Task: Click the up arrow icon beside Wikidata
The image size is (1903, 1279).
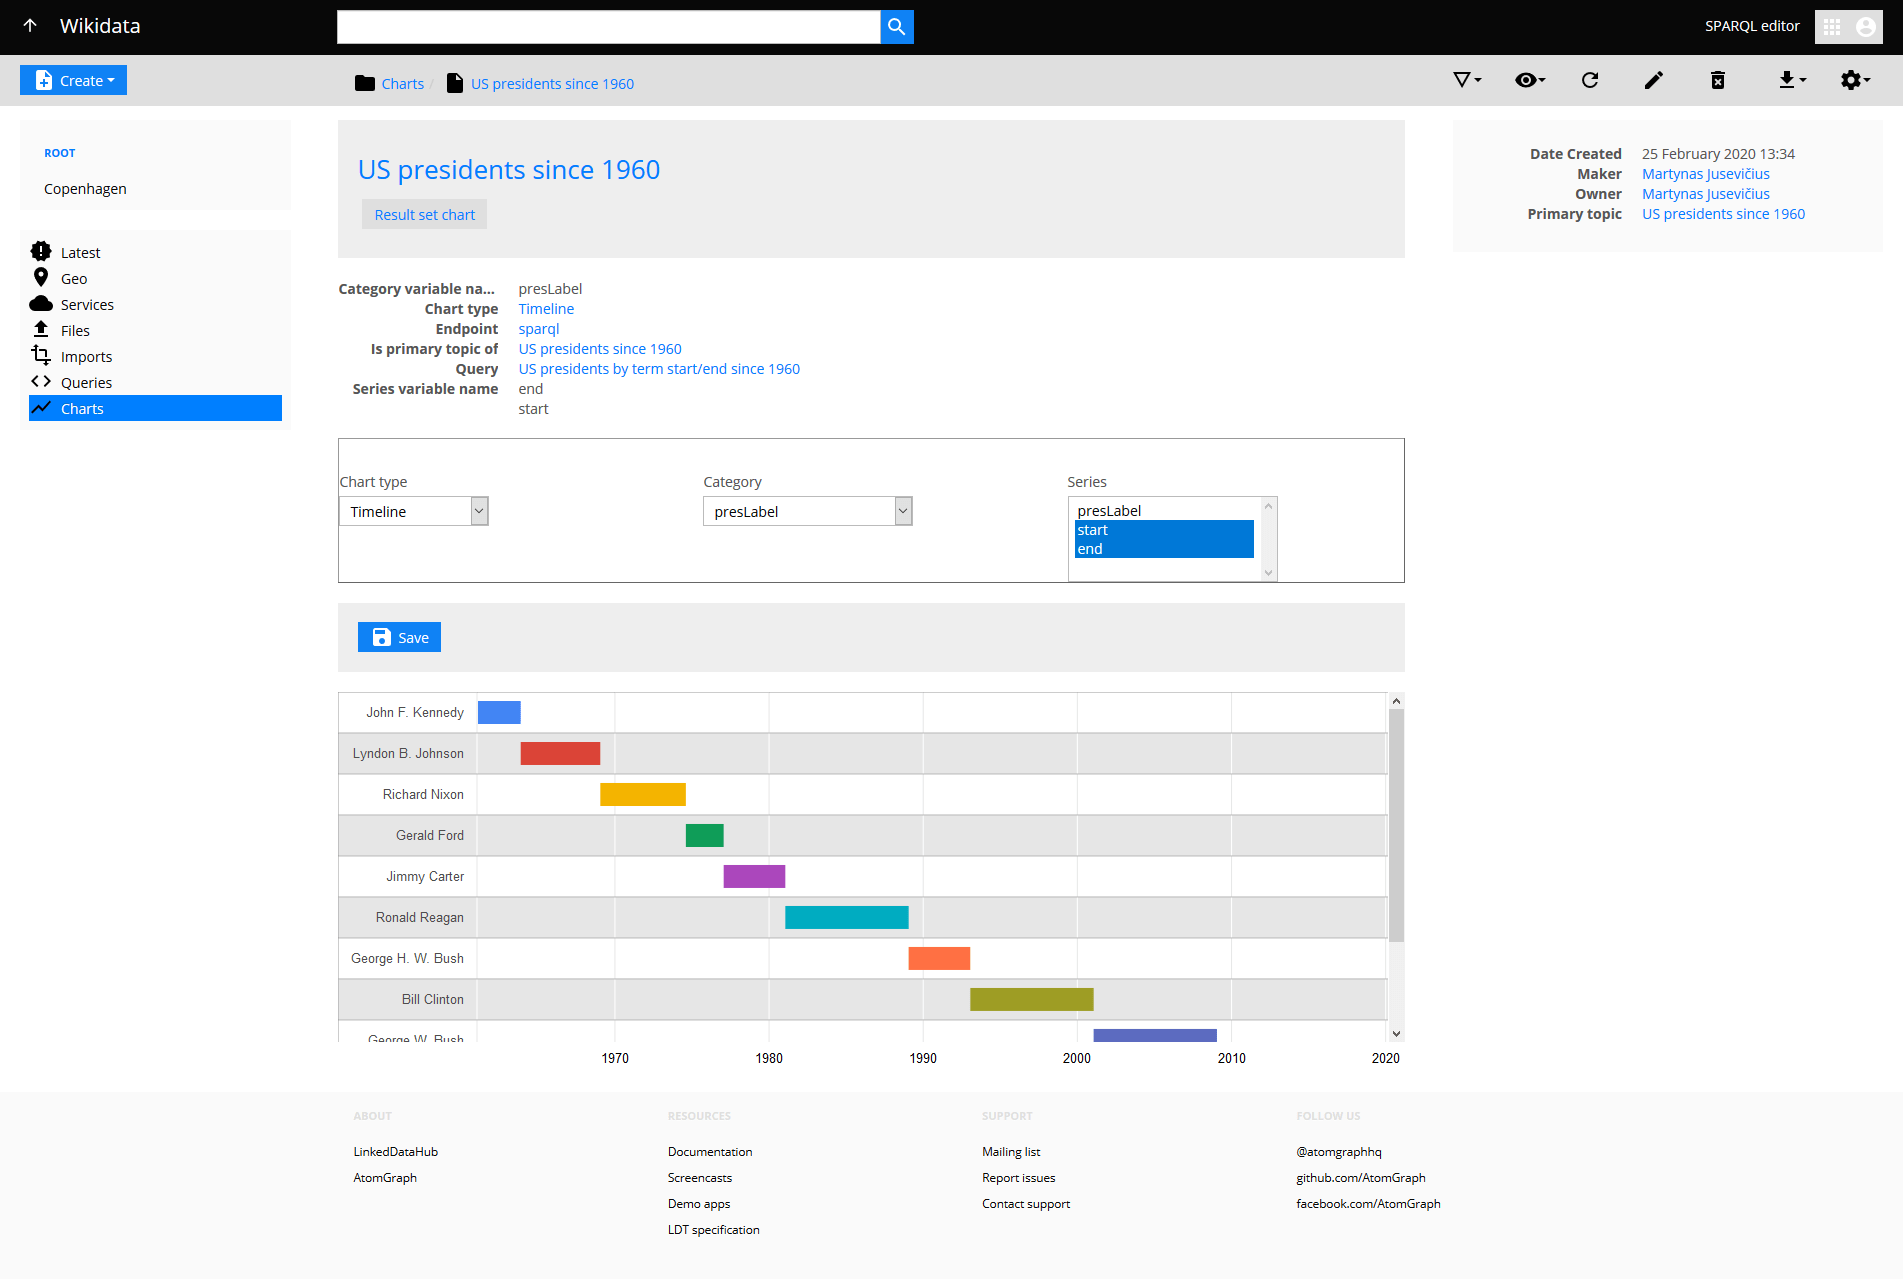Action: [x=30, y=26]
